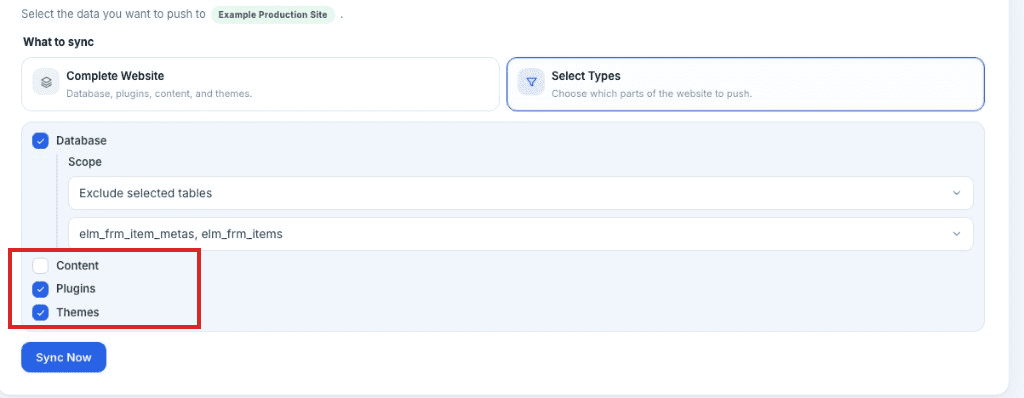Viewport: 1024px width, 398px height.
Task: Click the Scope label
Action: (x=85, y=161)
